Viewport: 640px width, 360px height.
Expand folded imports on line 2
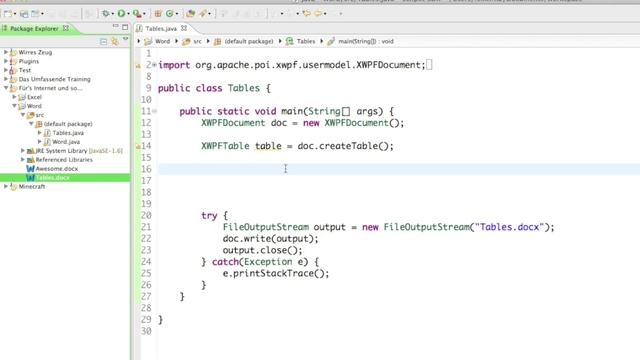[x=154, y=64]
